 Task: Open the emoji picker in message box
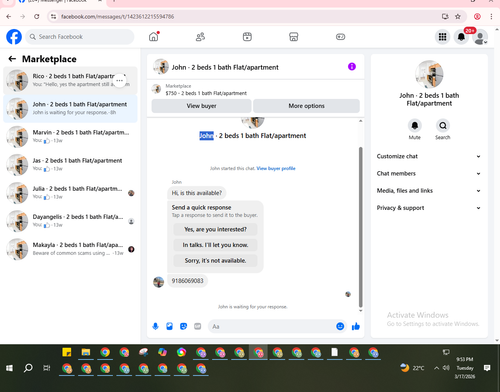[x=340, y=326]
